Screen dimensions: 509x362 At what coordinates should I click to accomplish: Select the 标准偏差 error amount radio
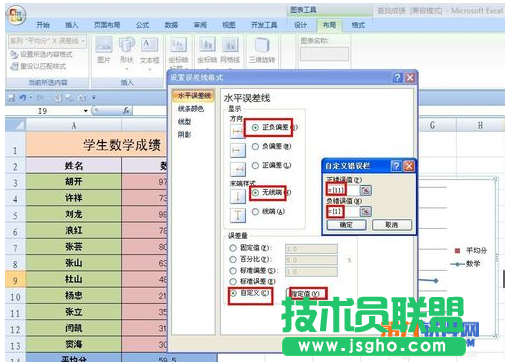(233, 271)
